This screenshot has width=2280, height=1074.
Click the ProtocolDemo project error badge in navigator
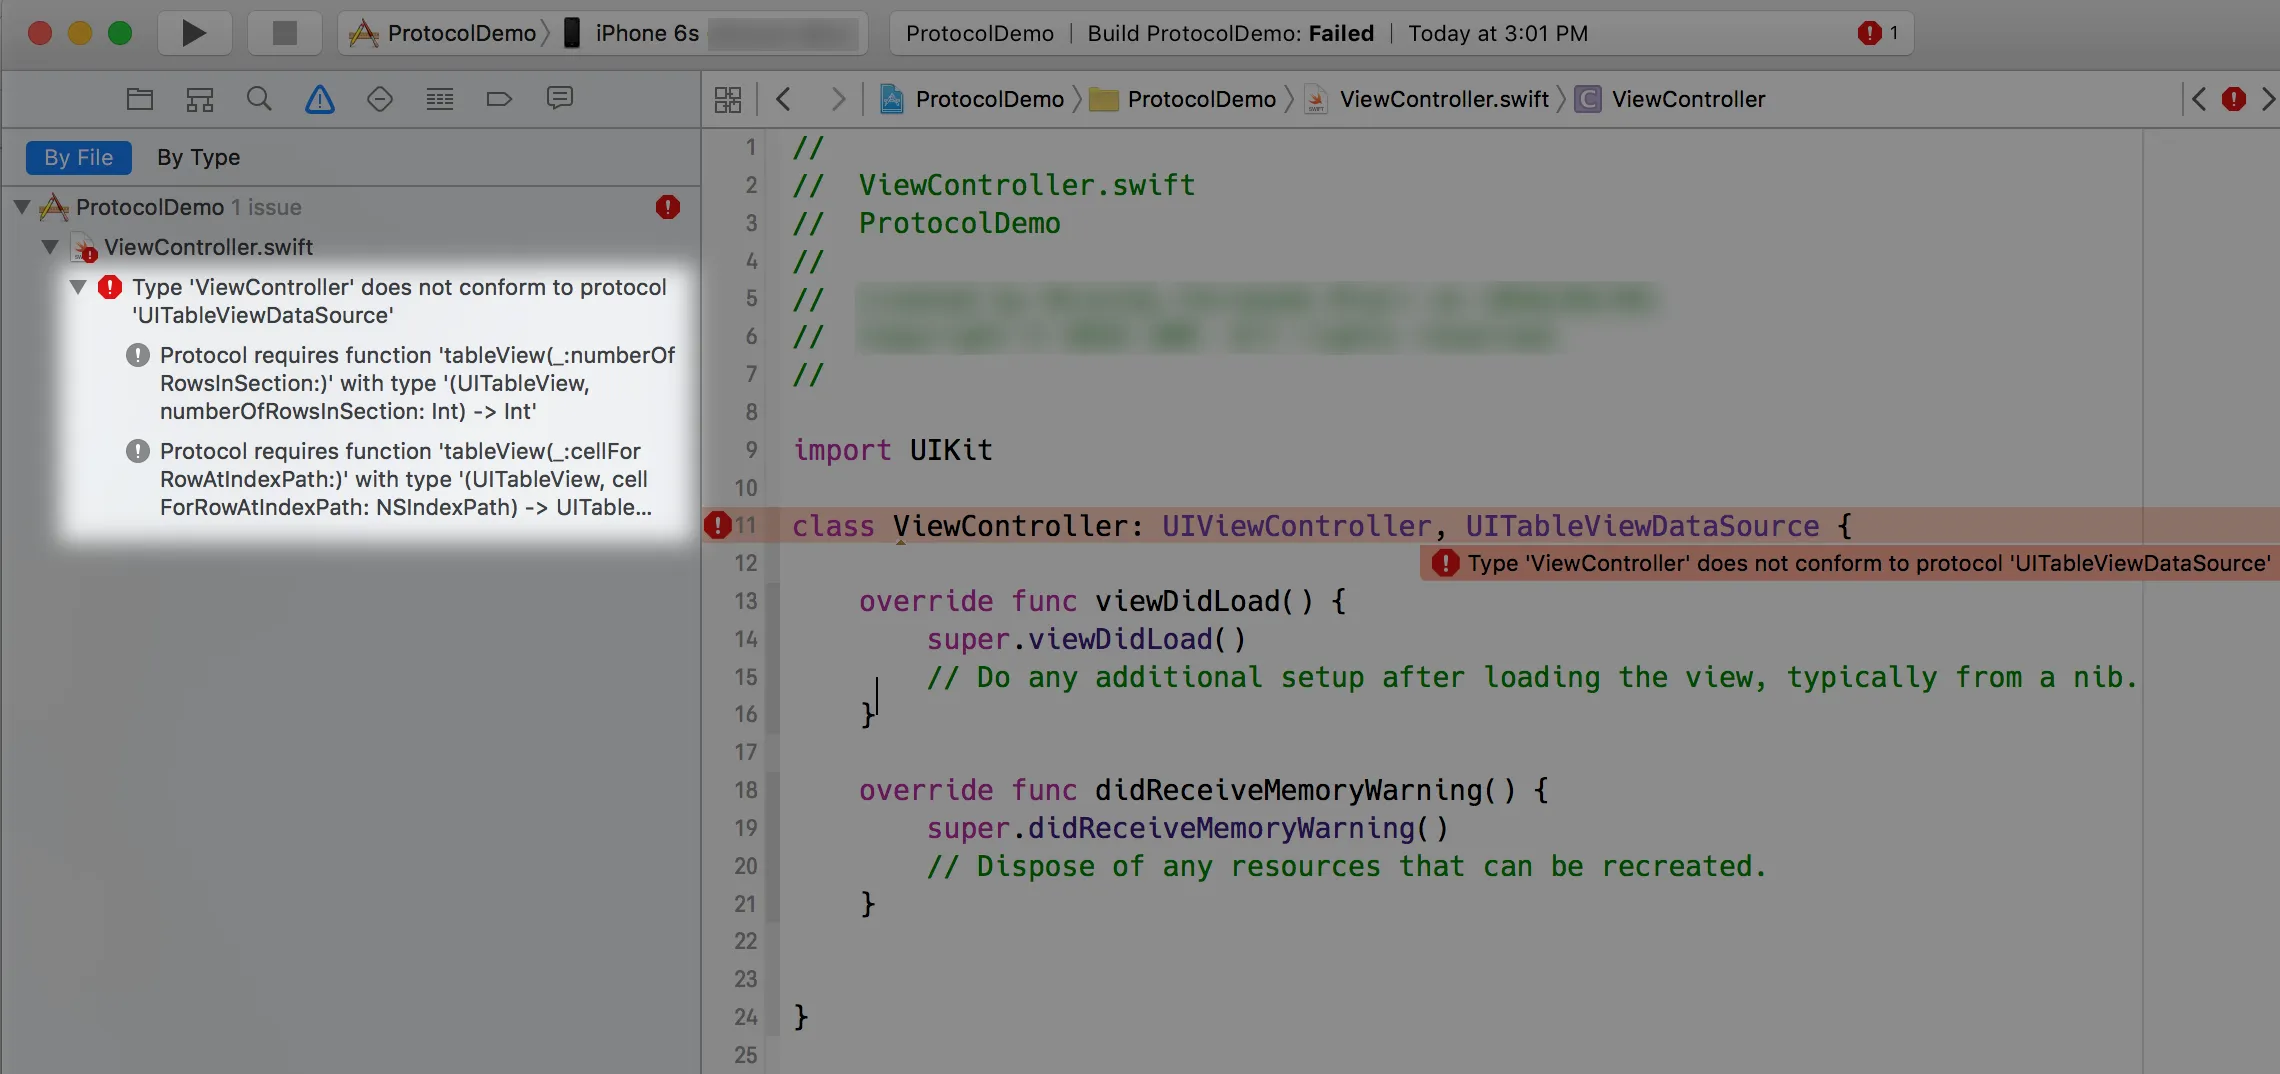(668, 207)
